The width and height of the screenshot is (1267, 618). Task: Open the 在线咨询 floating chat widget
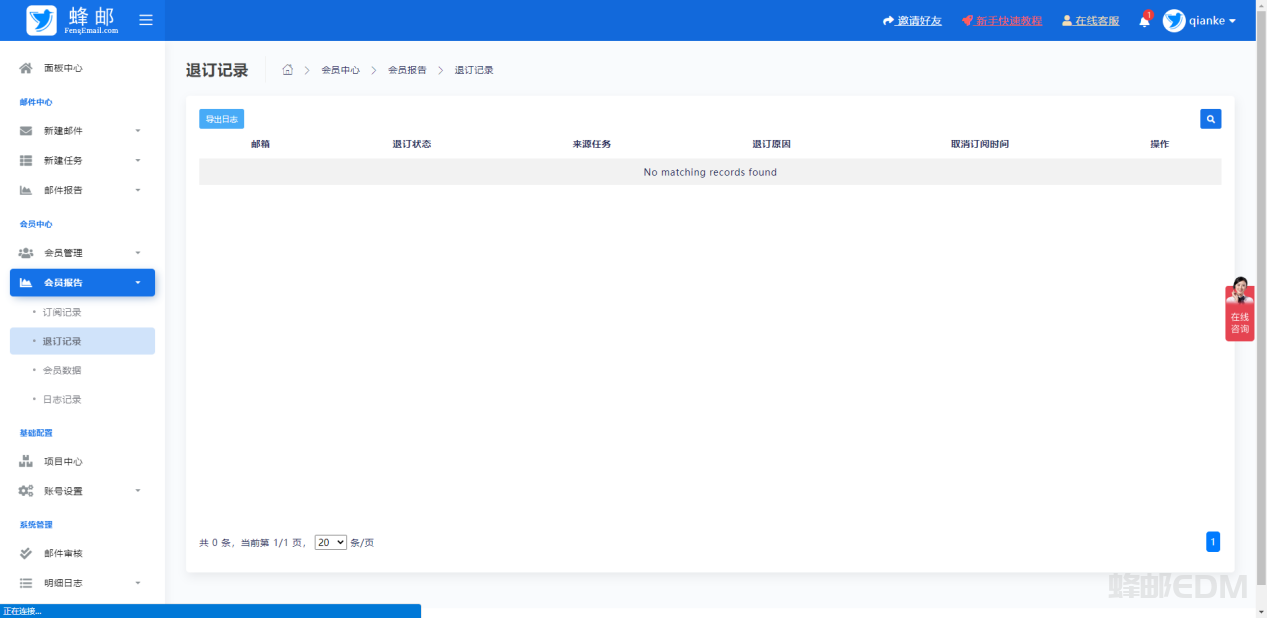tap(1239, 312)
